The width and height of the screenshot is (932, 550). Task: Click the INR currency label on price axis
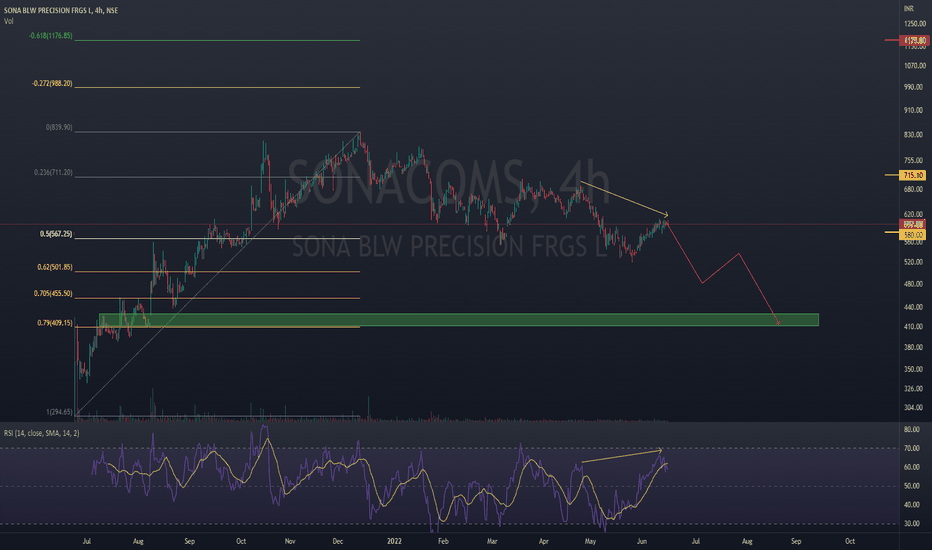coord(908,8)
